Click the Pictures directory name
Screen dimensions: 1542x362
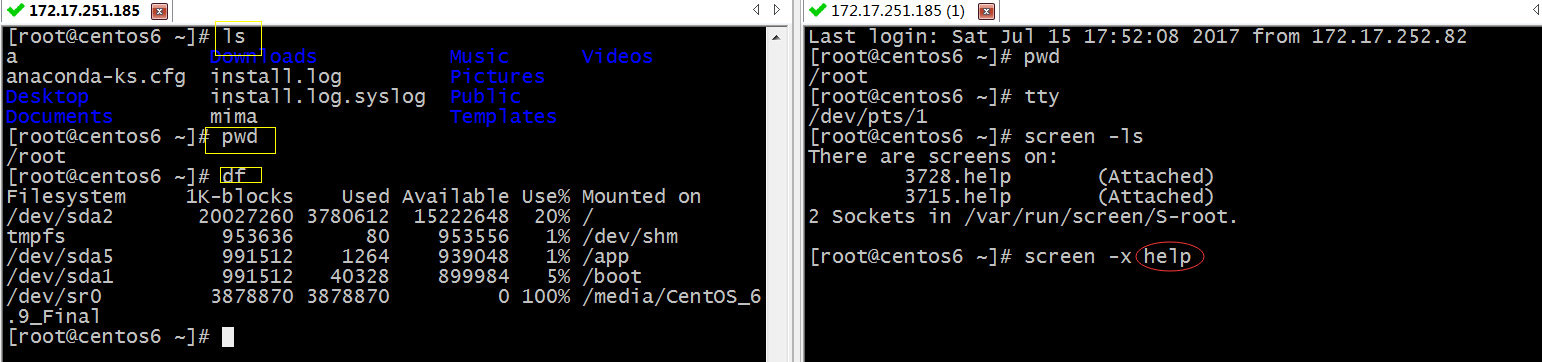(x=497, y=77)
